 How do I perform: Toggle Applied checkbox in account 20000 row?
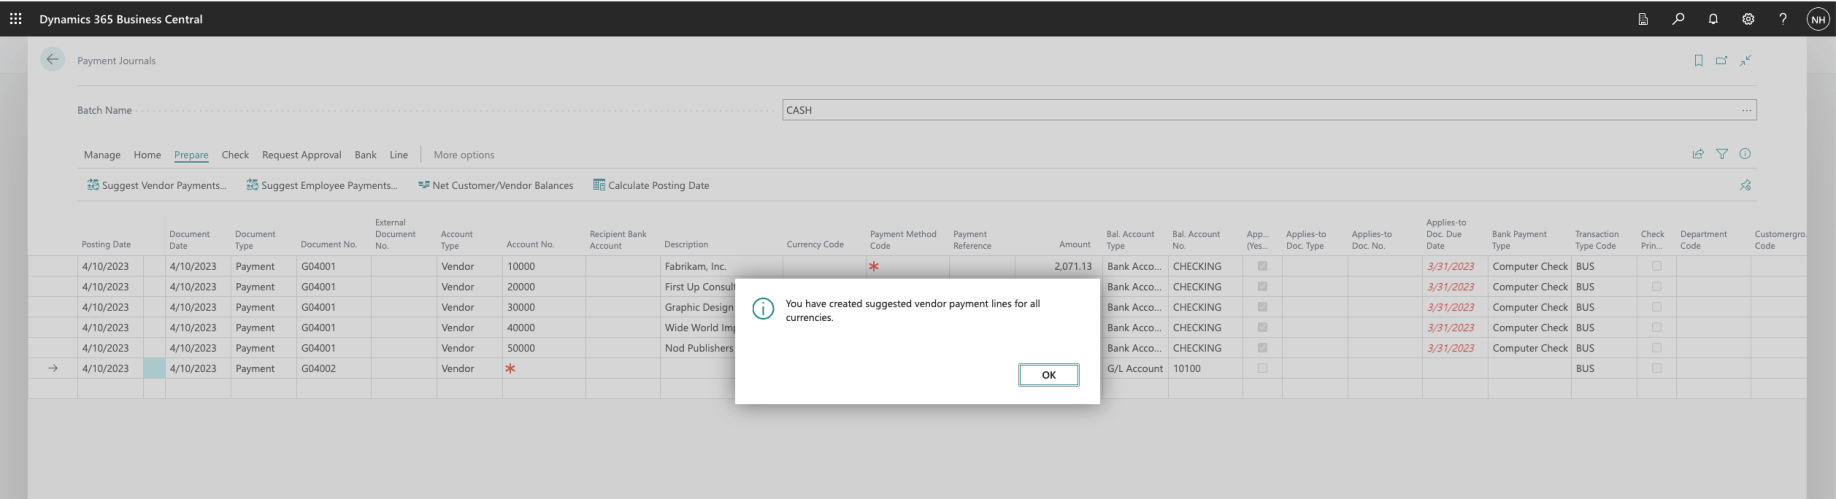(1262, 287)
